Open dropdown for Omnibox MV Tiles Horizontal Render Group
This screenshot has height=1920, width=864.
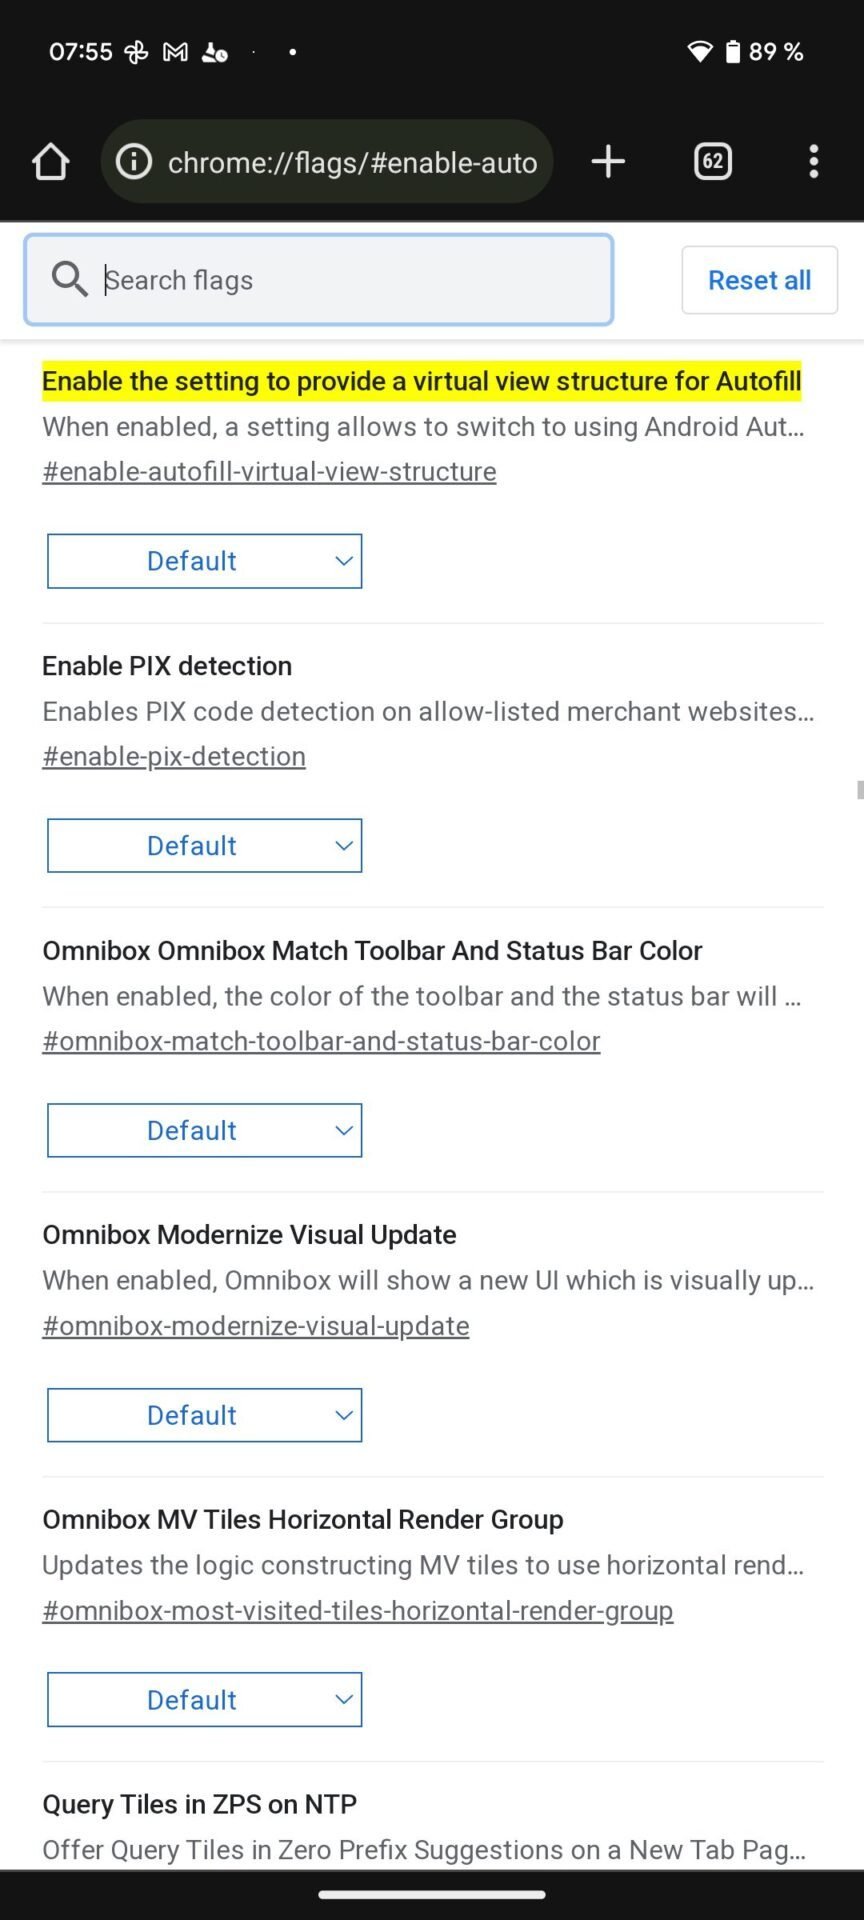point(205,1700)
